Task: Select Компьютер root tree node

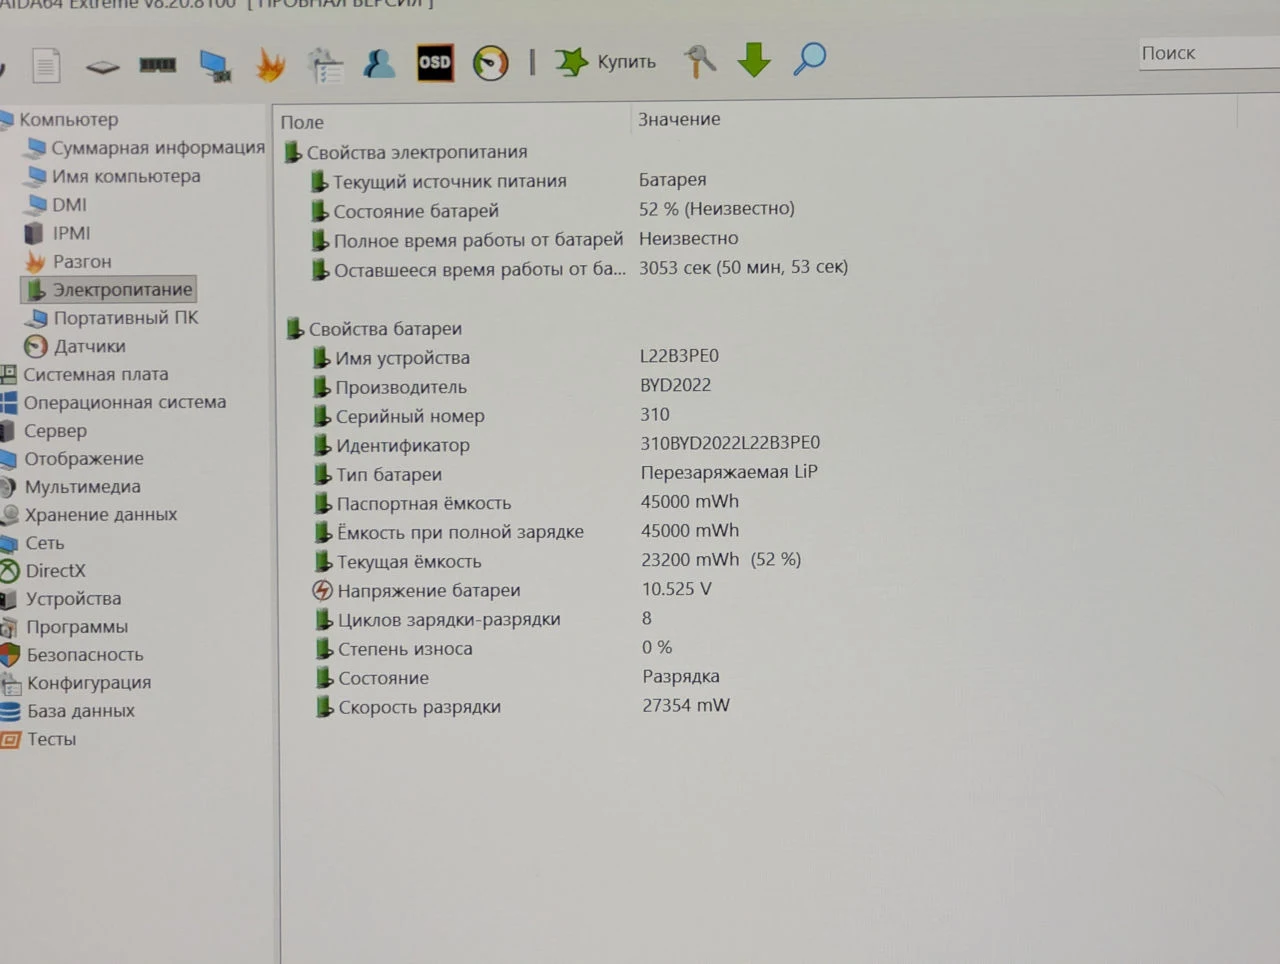Action: pyautogui.click(x=68, y=119)
